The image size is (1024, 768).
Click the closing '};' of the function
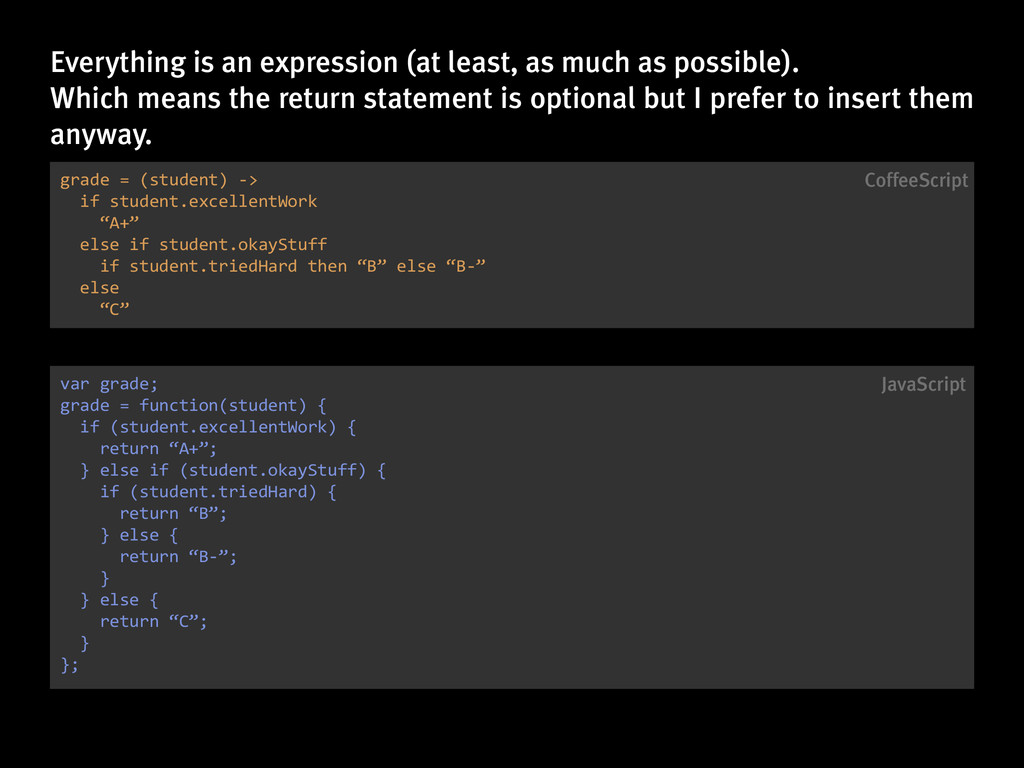point(69,665)
